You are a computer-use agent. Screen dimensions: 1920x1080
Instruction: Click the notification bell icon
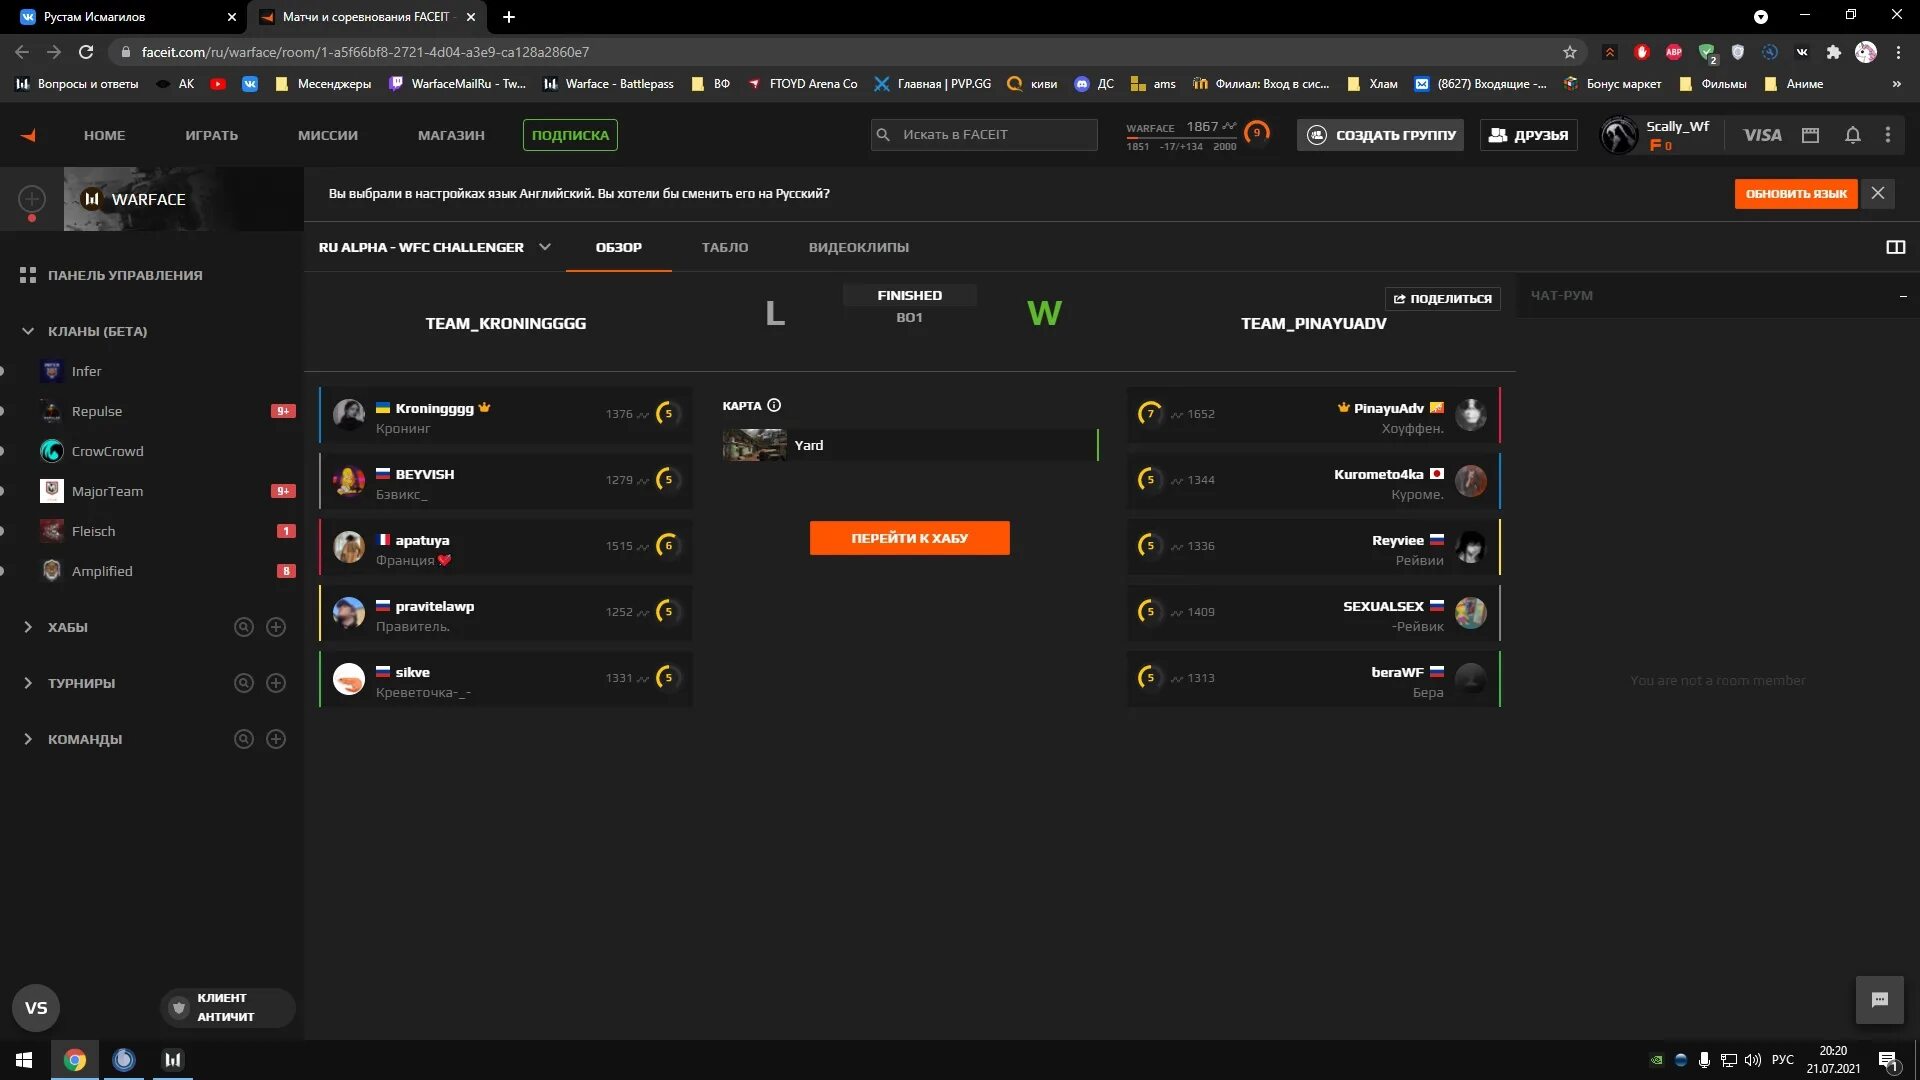point(1853,133)
